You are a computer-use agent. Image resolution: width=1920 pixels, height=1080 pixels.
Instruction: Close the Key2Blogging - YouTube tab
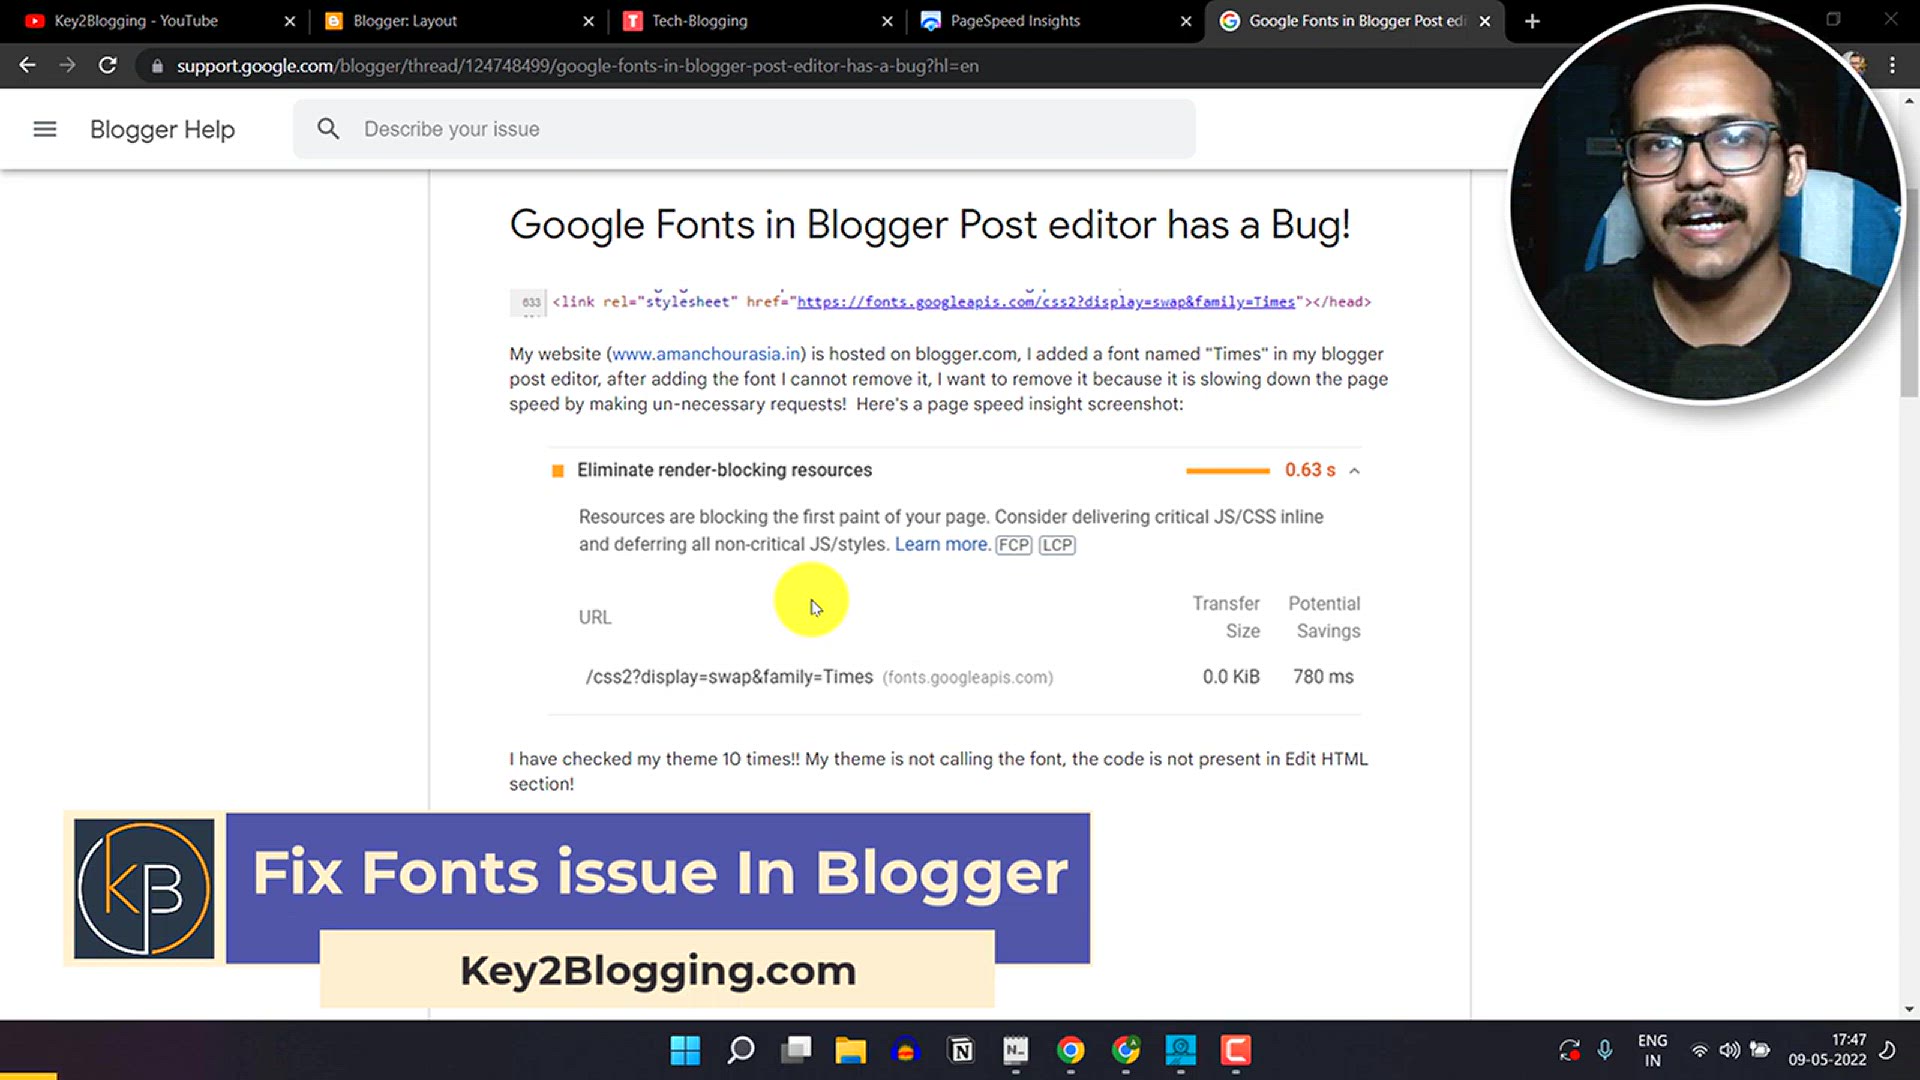click(x=290, y=21)
